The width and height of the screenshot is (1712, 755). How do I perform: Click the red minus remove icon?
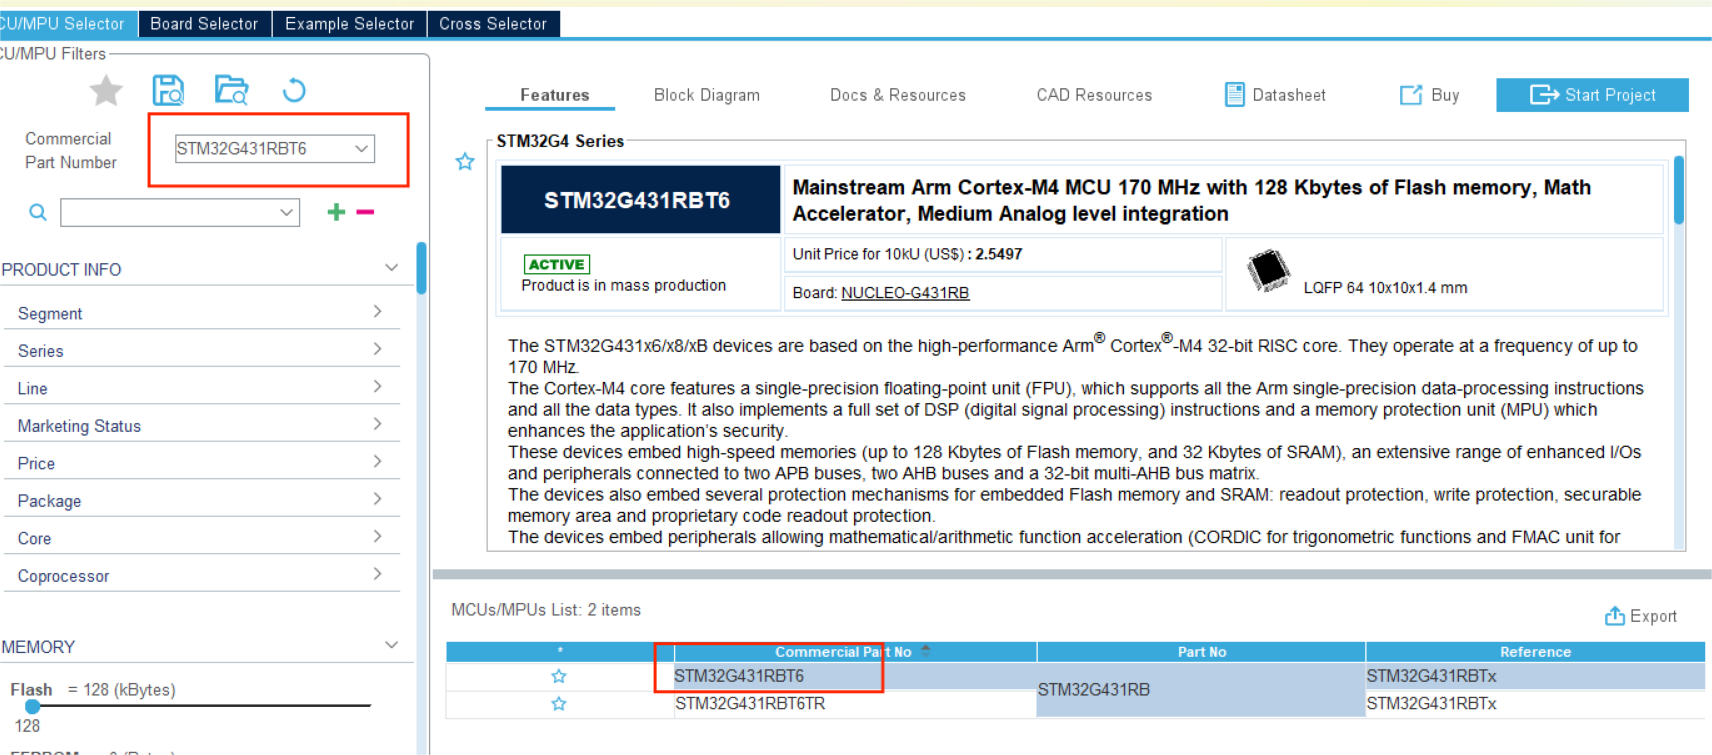click(x=365, y=212)
